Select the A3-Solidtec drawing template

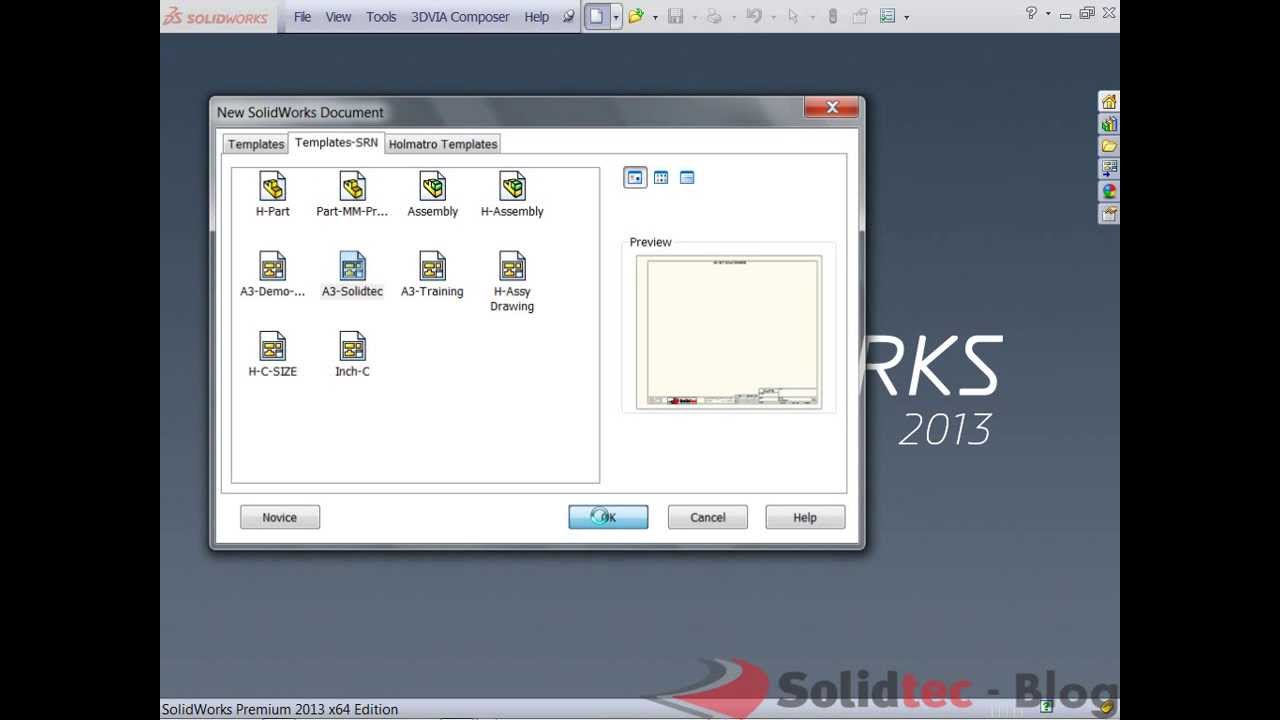[x=352, y=275]
